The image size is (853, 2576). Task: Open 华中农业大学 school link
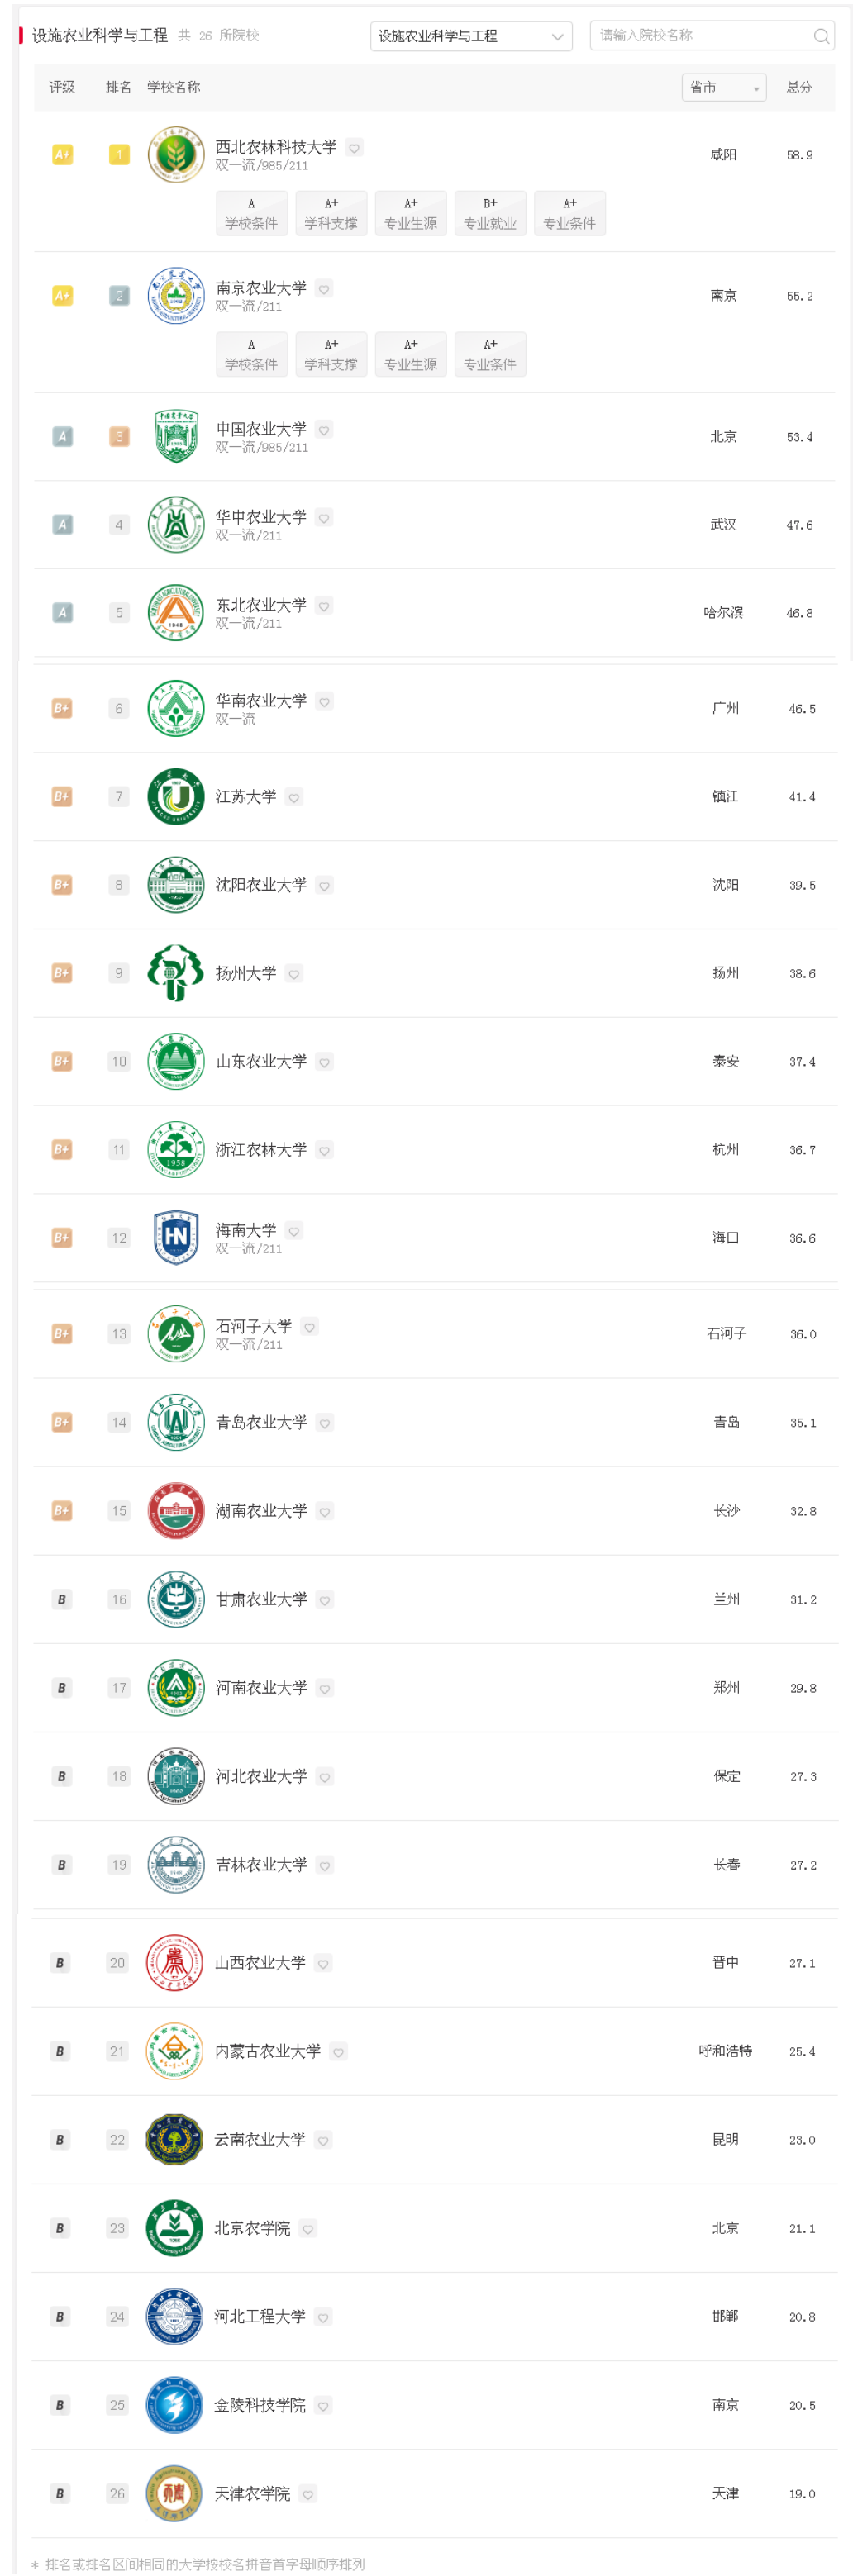click(261, 517)
